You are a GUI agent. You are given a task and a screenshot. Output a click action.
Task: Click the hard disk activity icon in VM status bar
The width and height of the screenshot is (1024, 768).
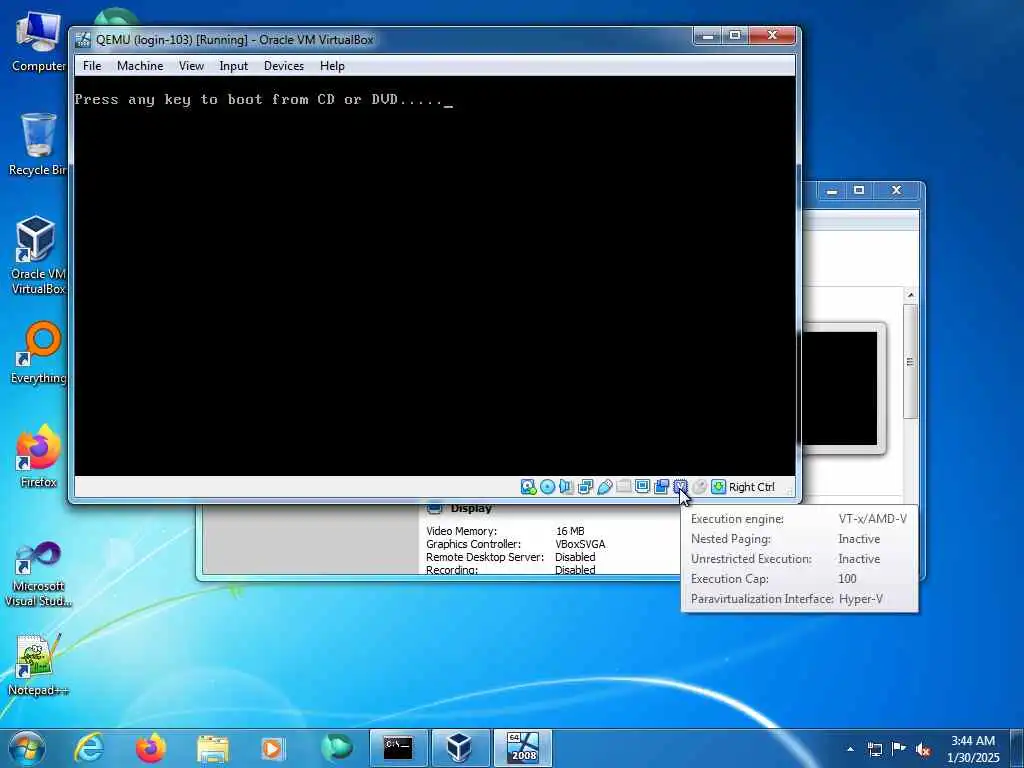click(528, 487)
